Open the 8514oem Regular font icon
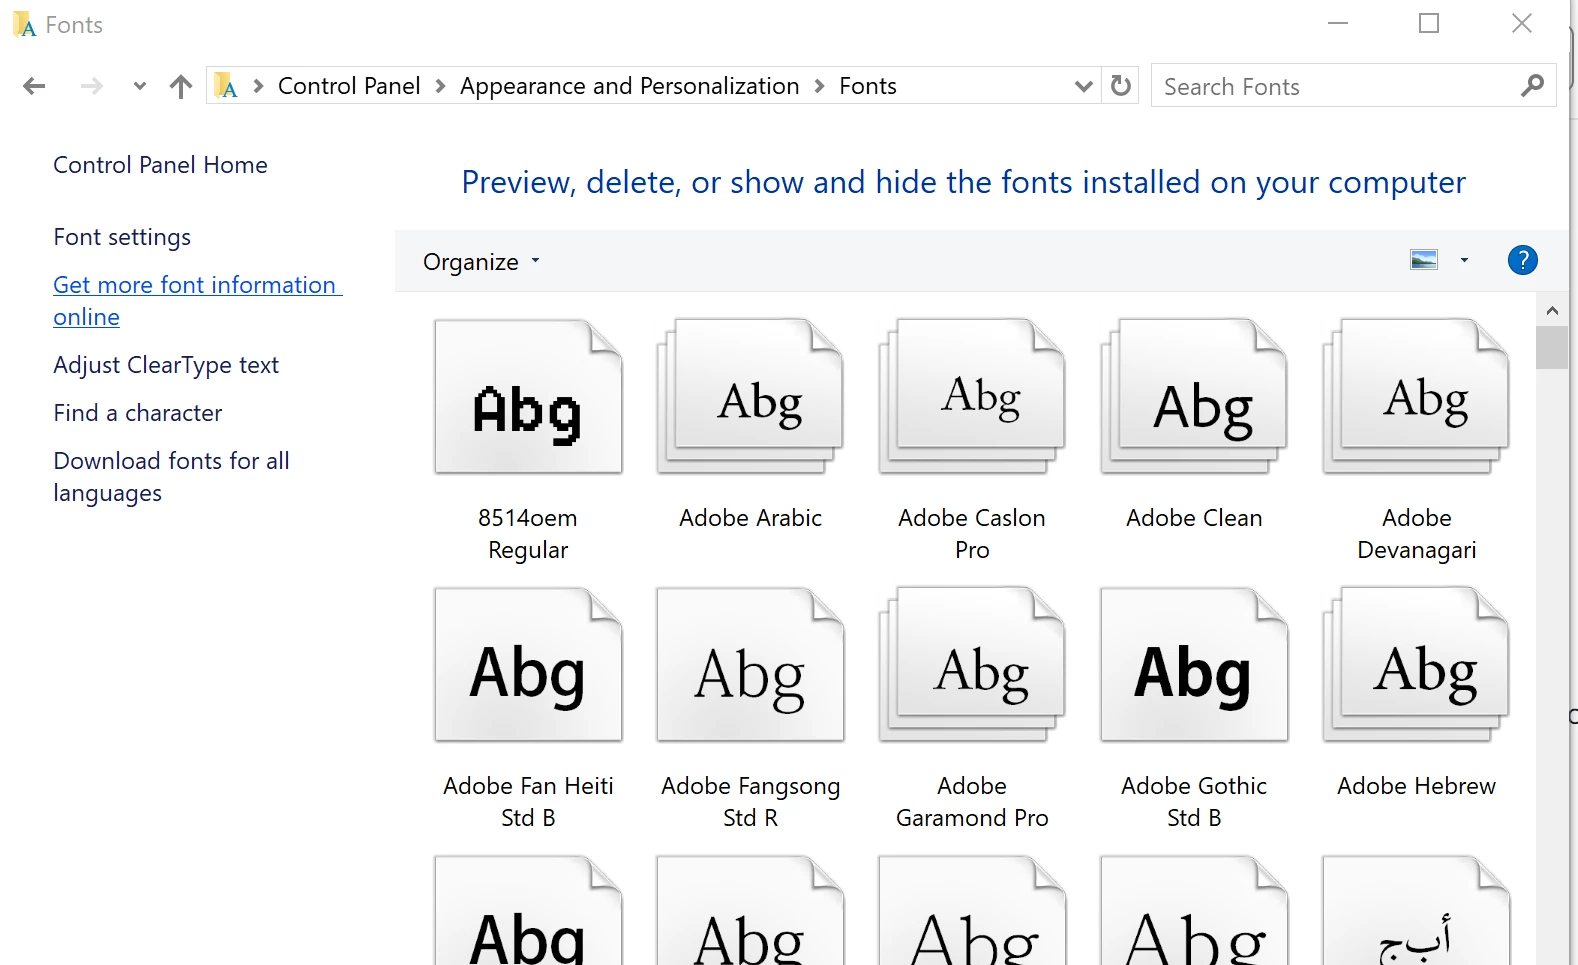This screenshot has height=965, width=1578. 528,397
